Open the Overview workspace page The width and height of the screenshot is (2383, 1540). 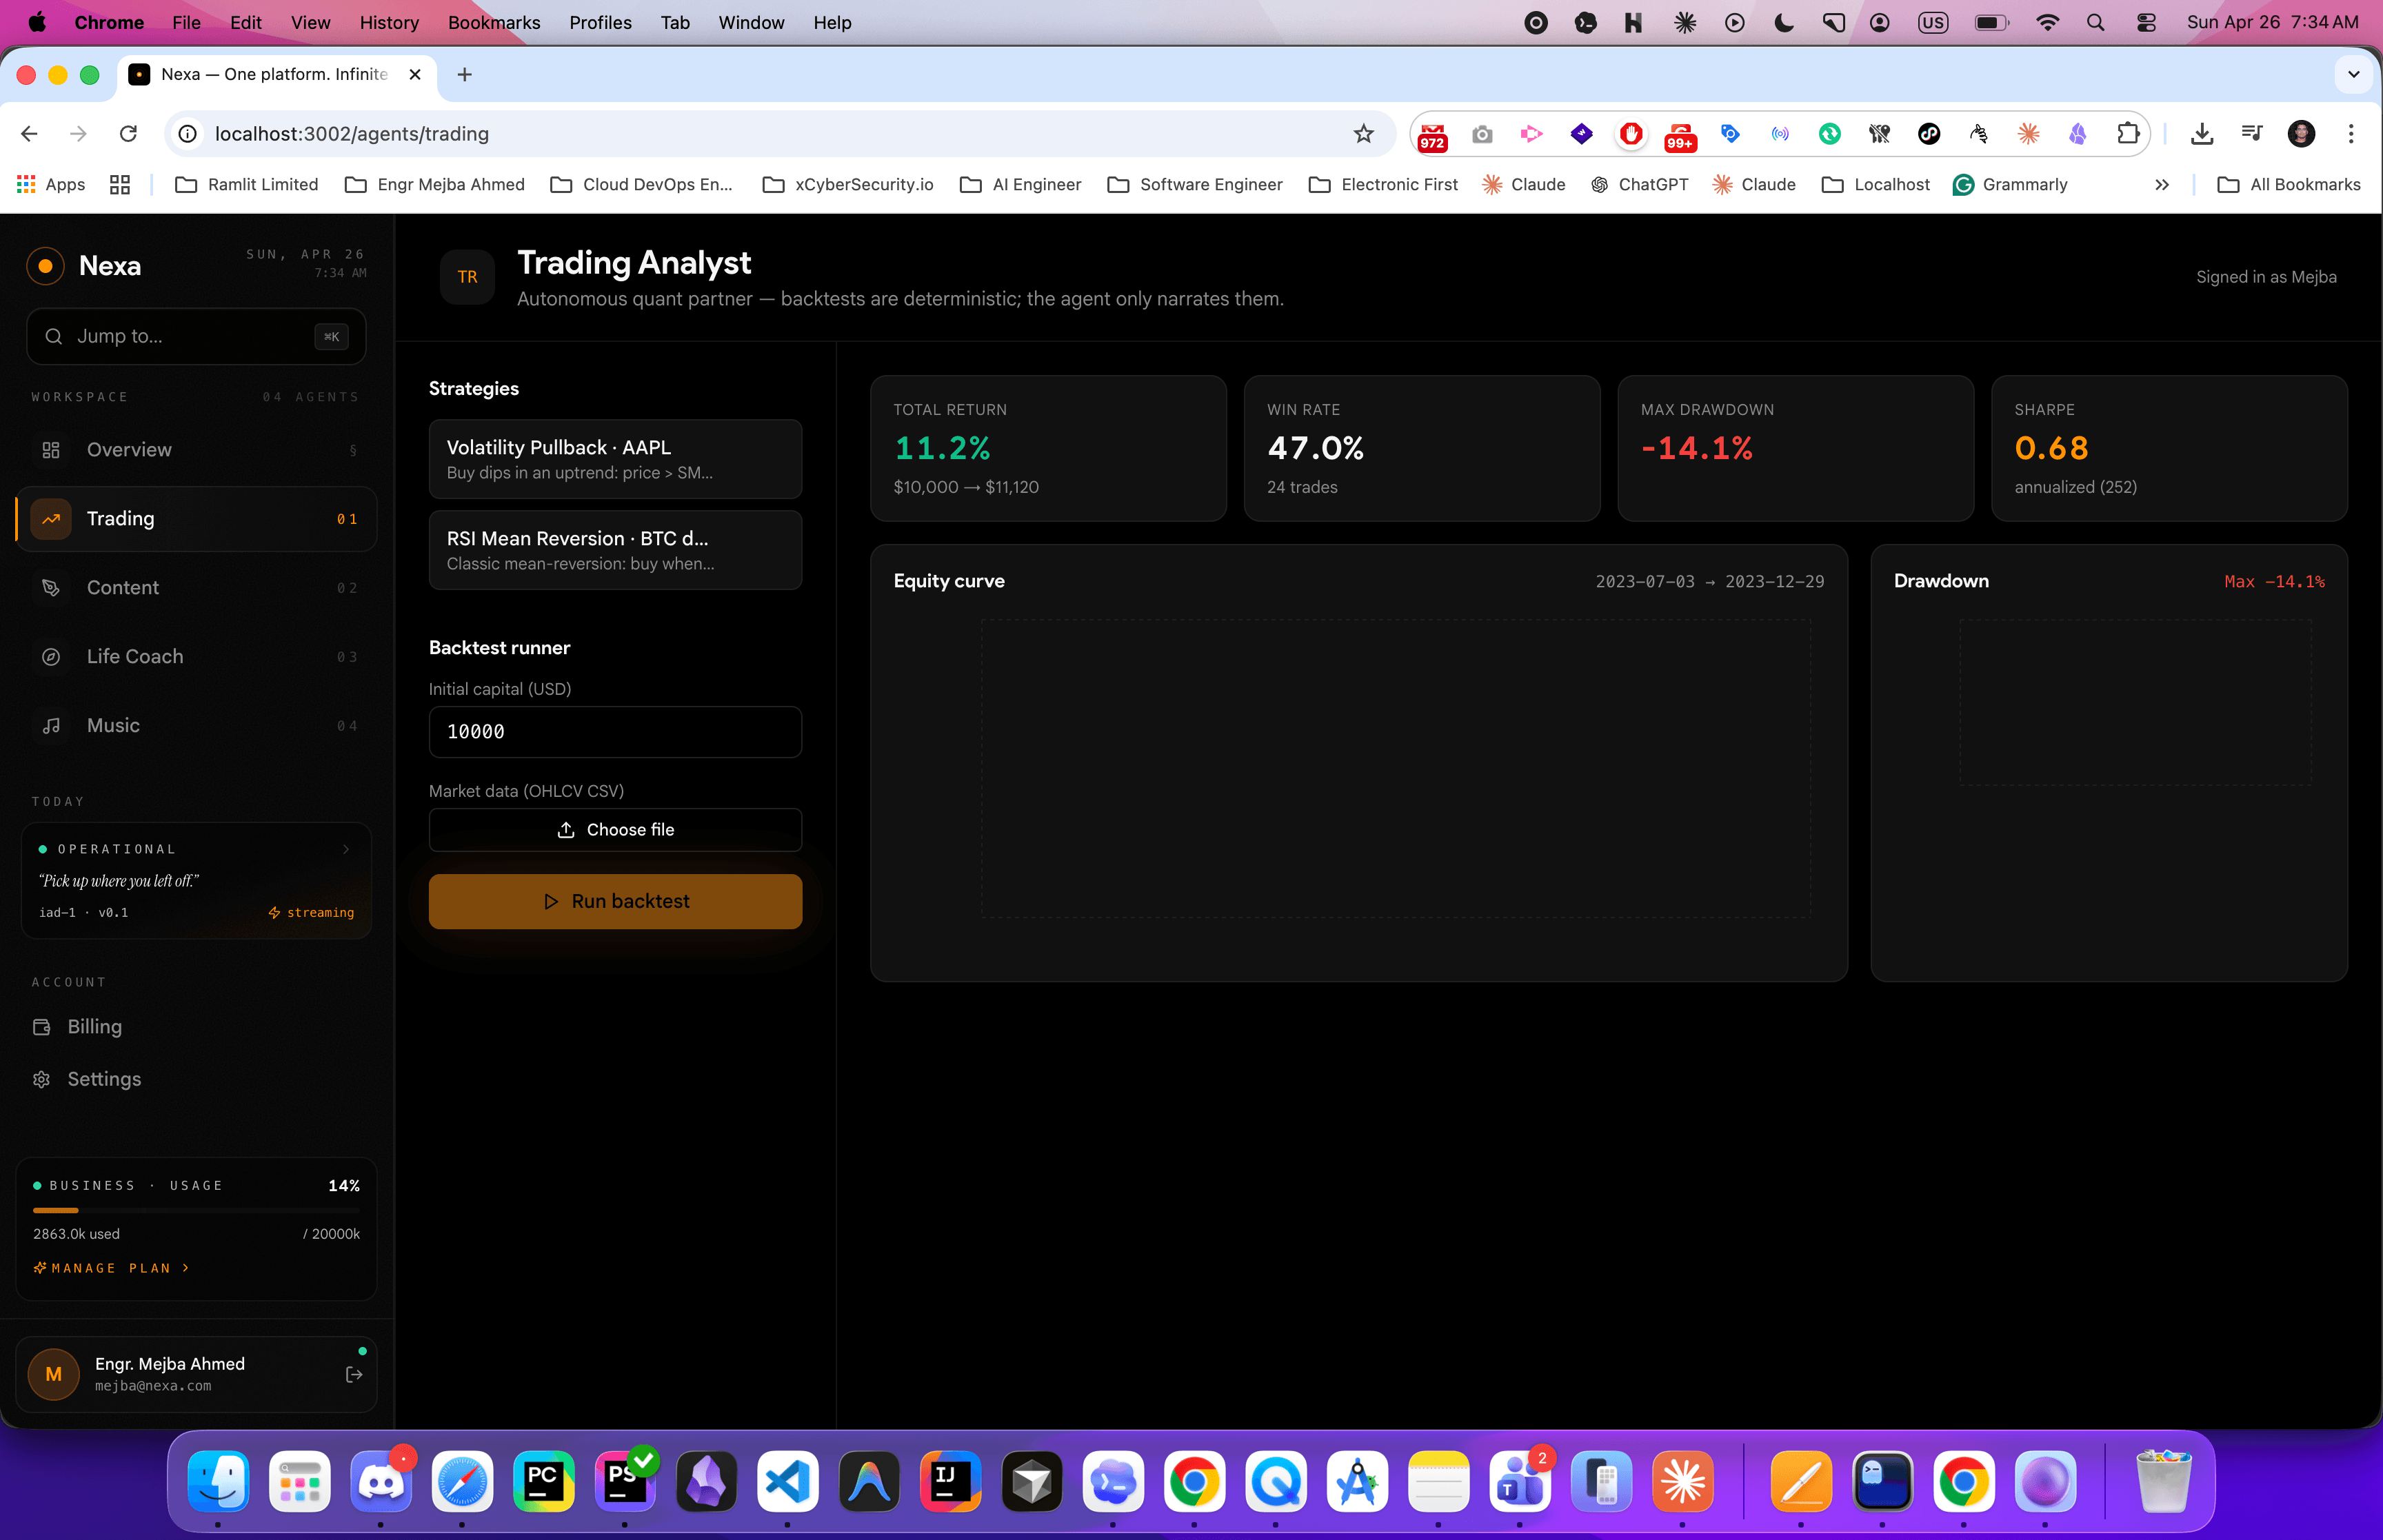pyautogui.click(x=196, y=450)
